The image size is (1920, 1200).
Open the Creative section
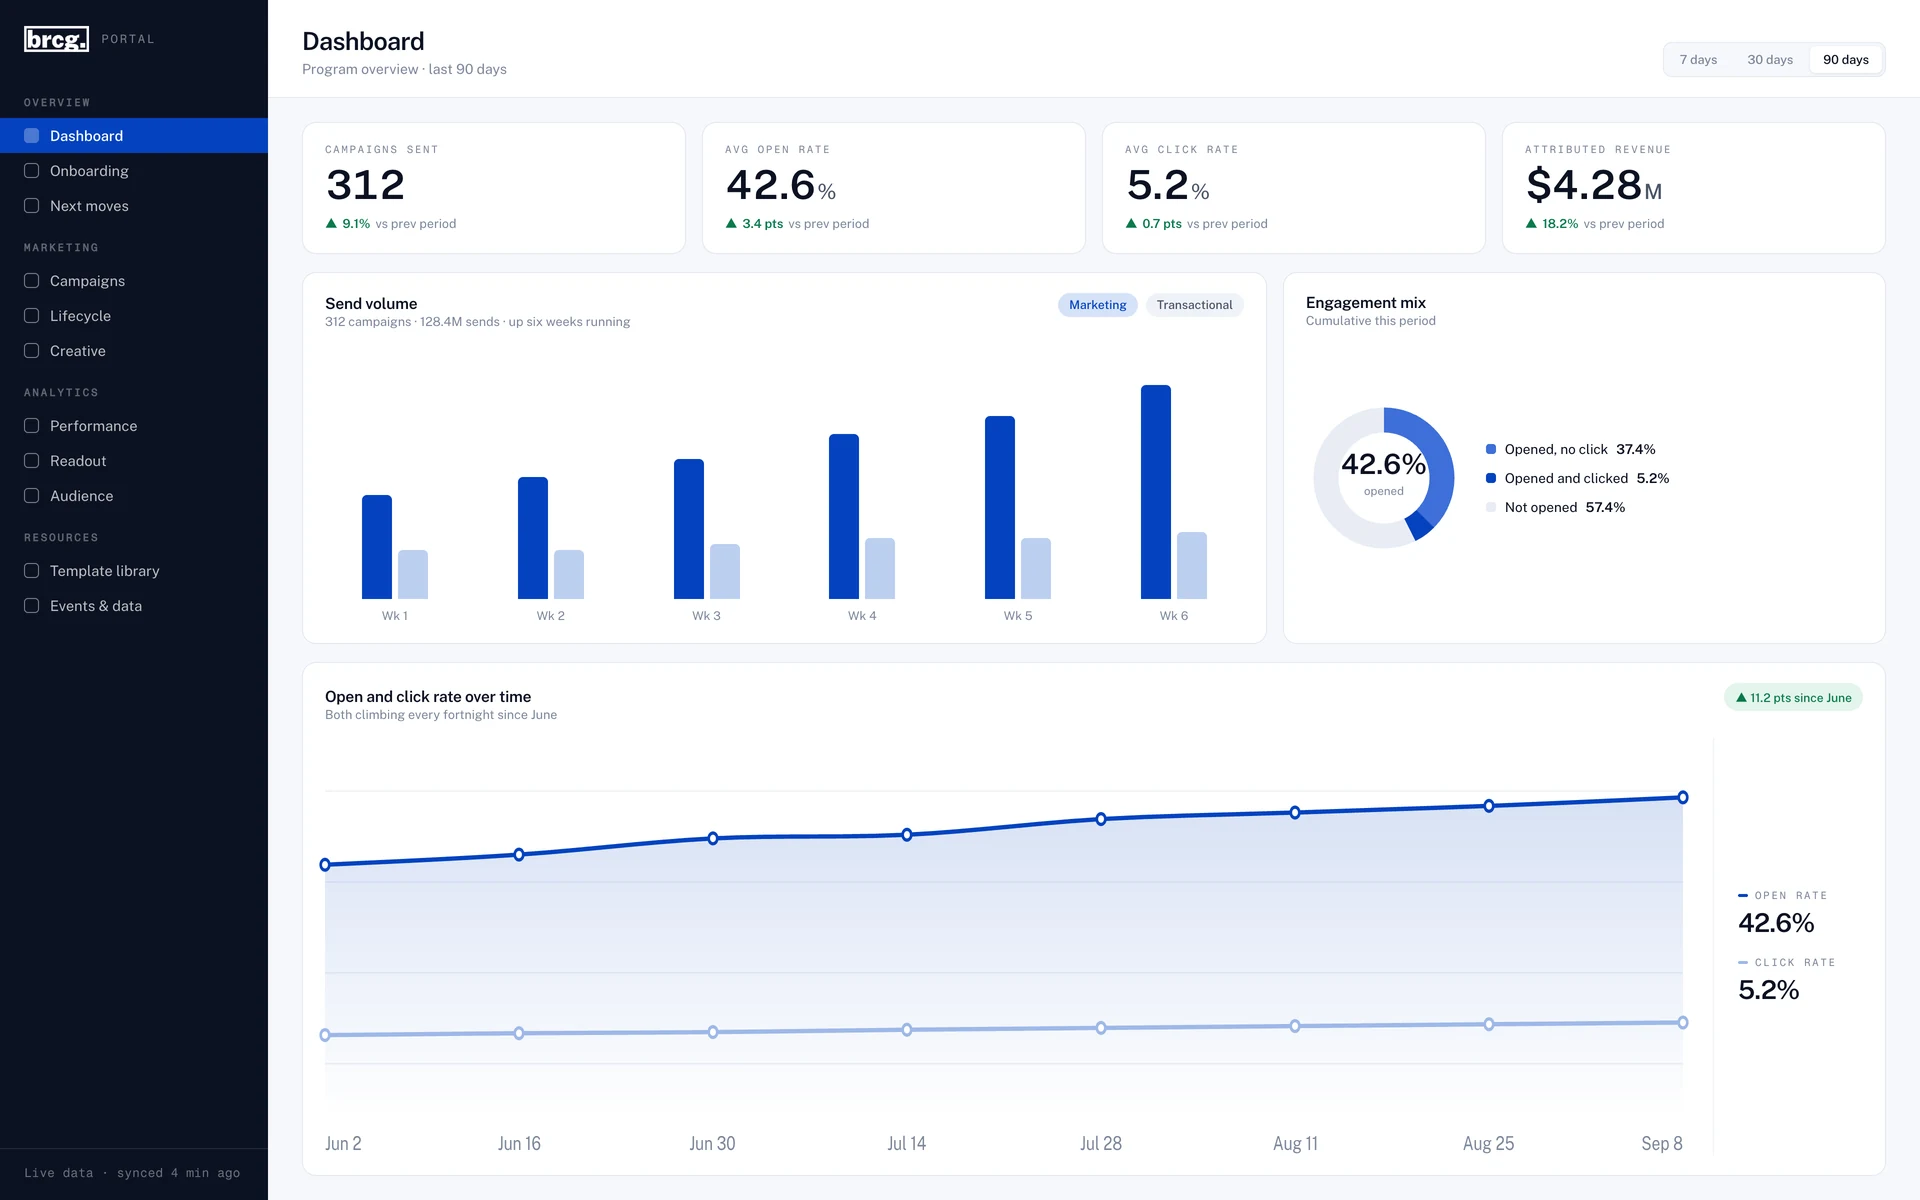[134, 351]
